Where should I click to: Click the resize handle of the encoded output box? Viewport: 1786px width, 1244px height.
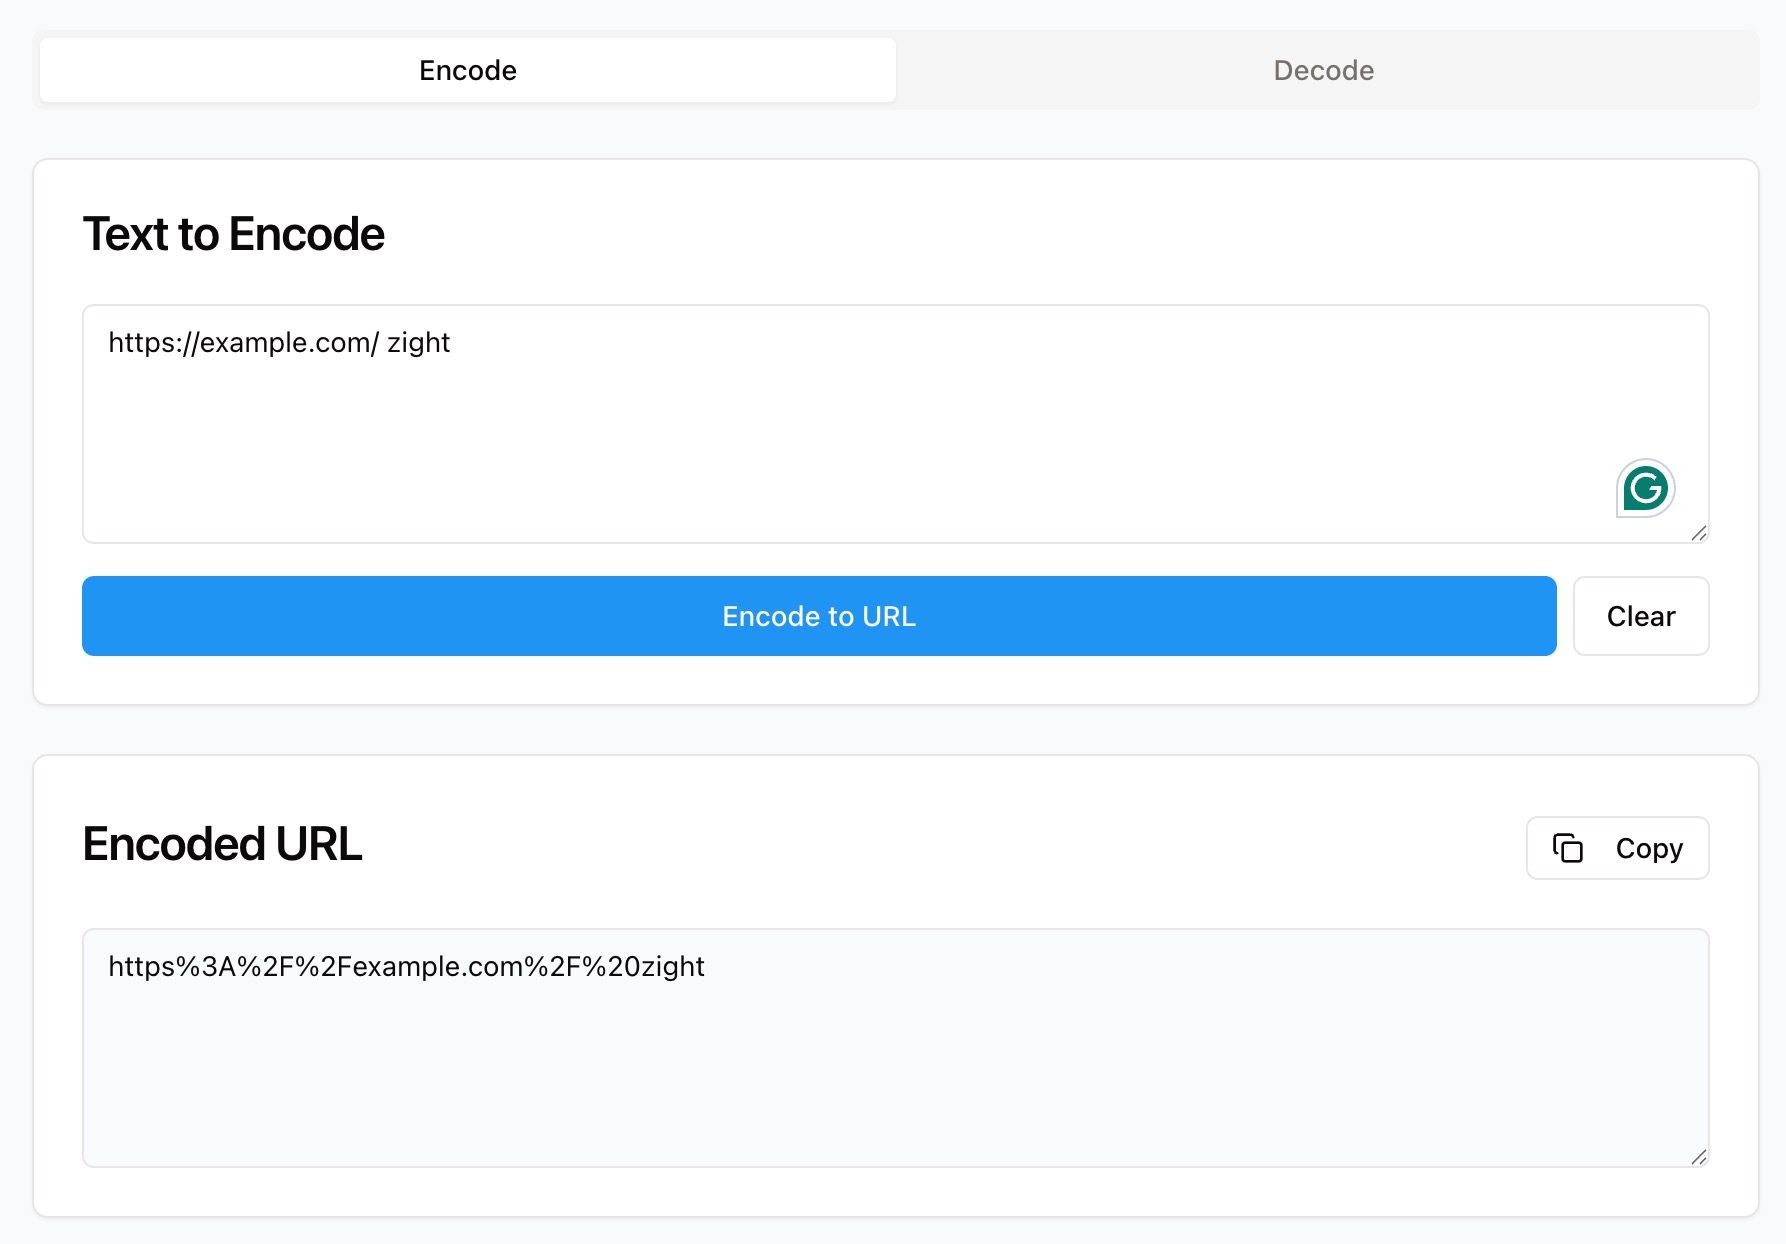[x=1698, y=1158]
